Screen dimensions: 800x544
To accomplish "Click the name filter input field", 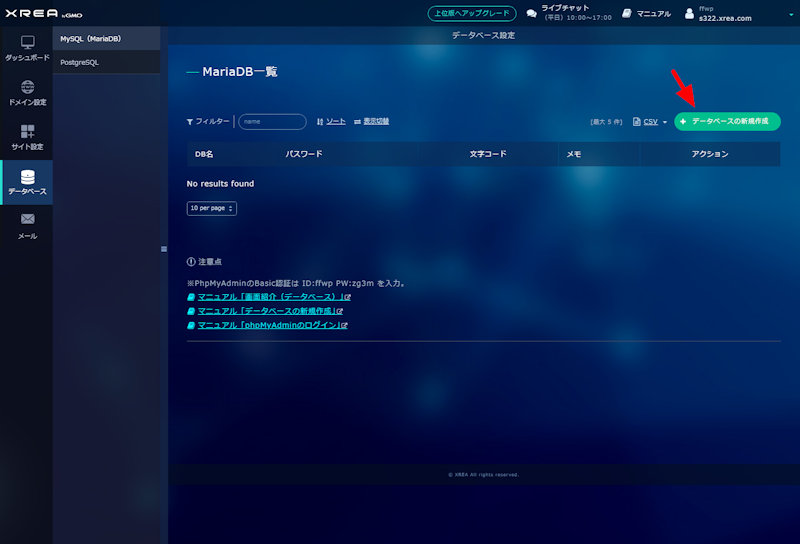I will tap(272, 121).
